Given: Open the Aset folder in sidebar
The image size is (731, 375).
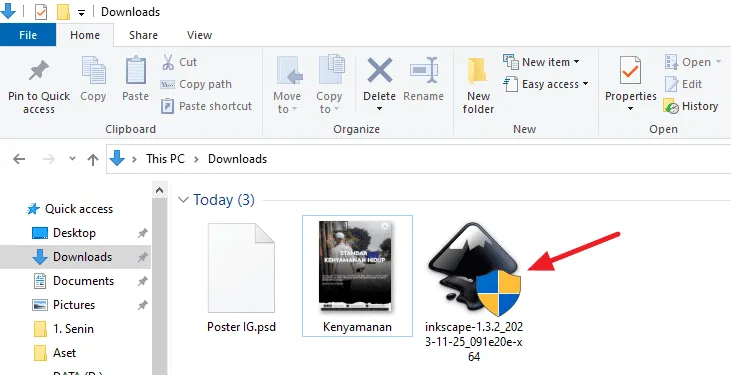Looking at the screenshot, I should click(55, 353).
